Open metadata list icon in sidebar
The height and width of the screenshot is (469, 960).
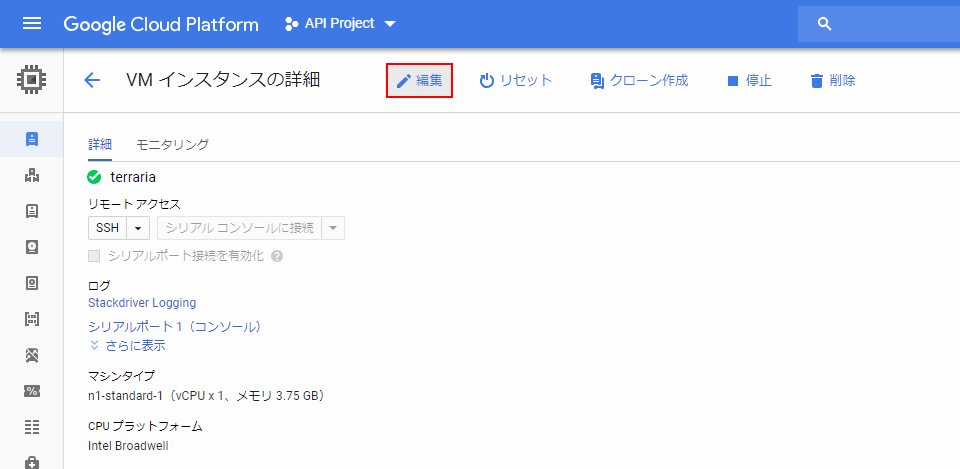(x=32, y=427)
